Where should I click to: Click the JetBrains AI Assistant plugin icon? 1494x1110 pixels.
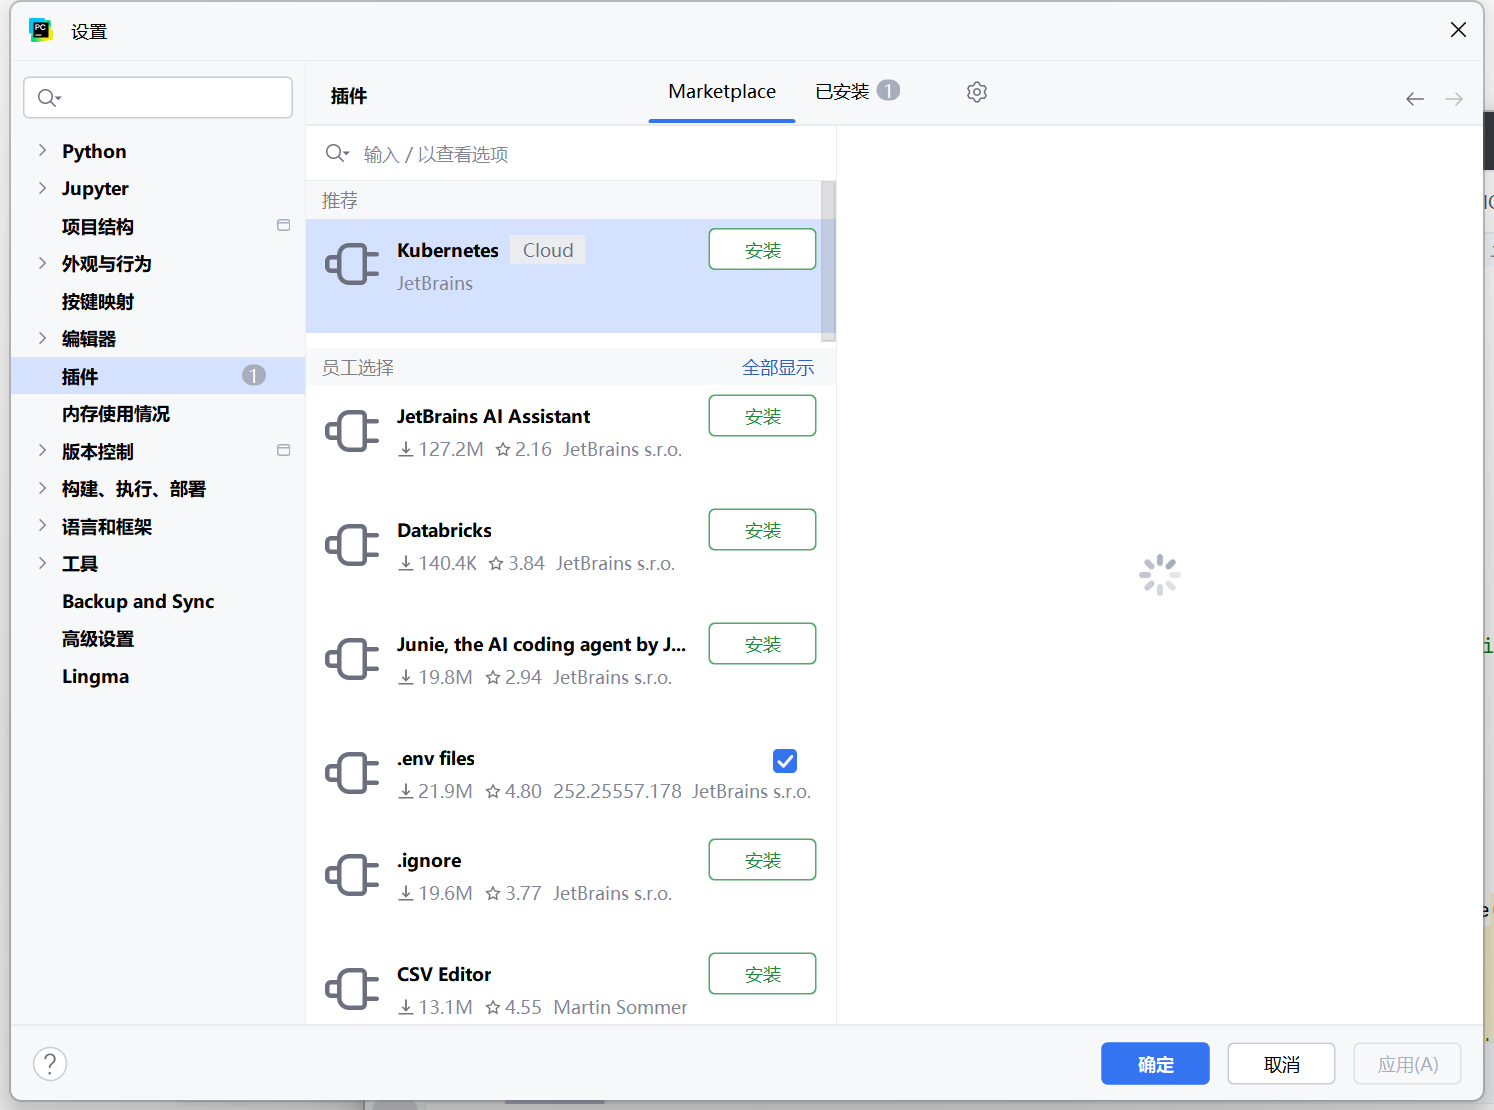point(352,431)
